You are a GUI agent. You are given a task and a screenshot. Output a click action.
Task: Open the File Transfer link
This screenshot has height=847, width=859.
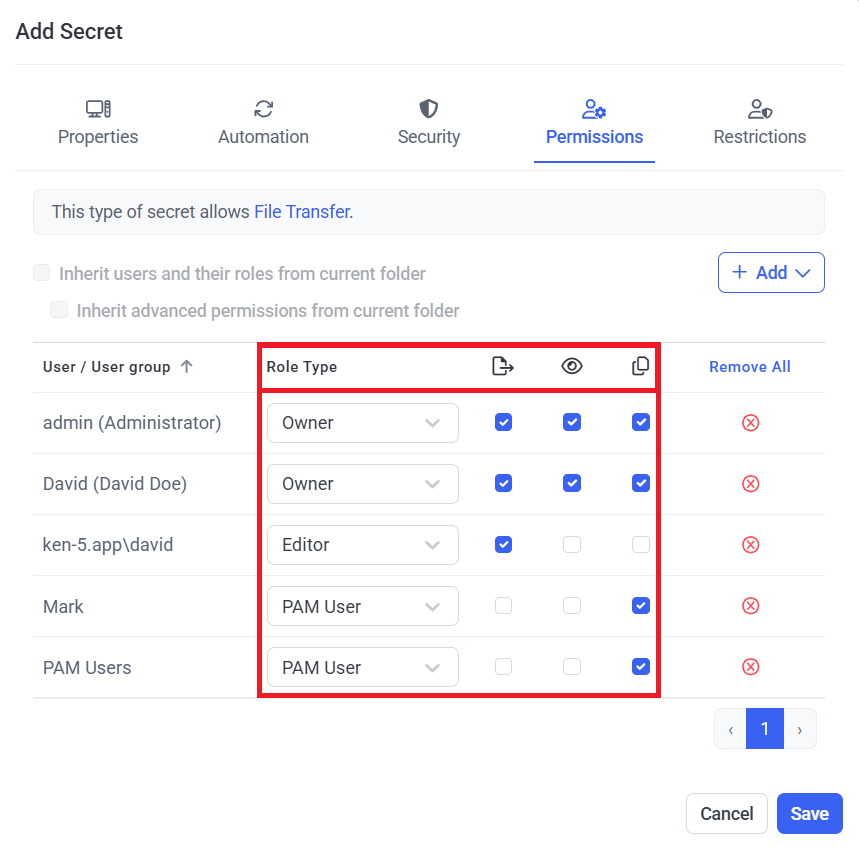click(301, 212)
